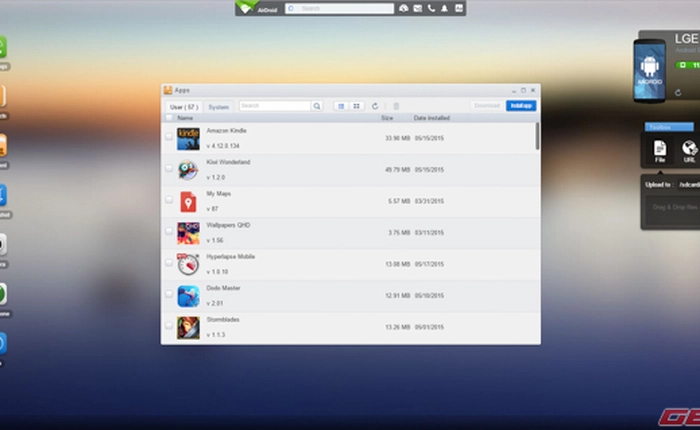Click the phone call icon in top bar
The width and height of the screenshot is (700, 430).
click(x=431, y=8)
